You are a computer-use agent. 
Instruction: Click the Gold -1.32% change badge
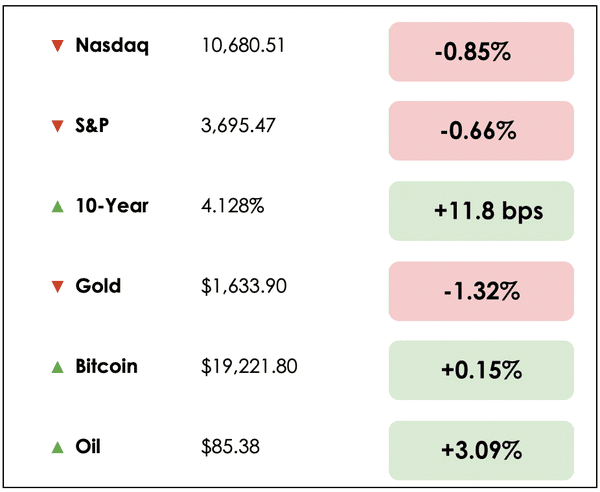coord(480,291)
